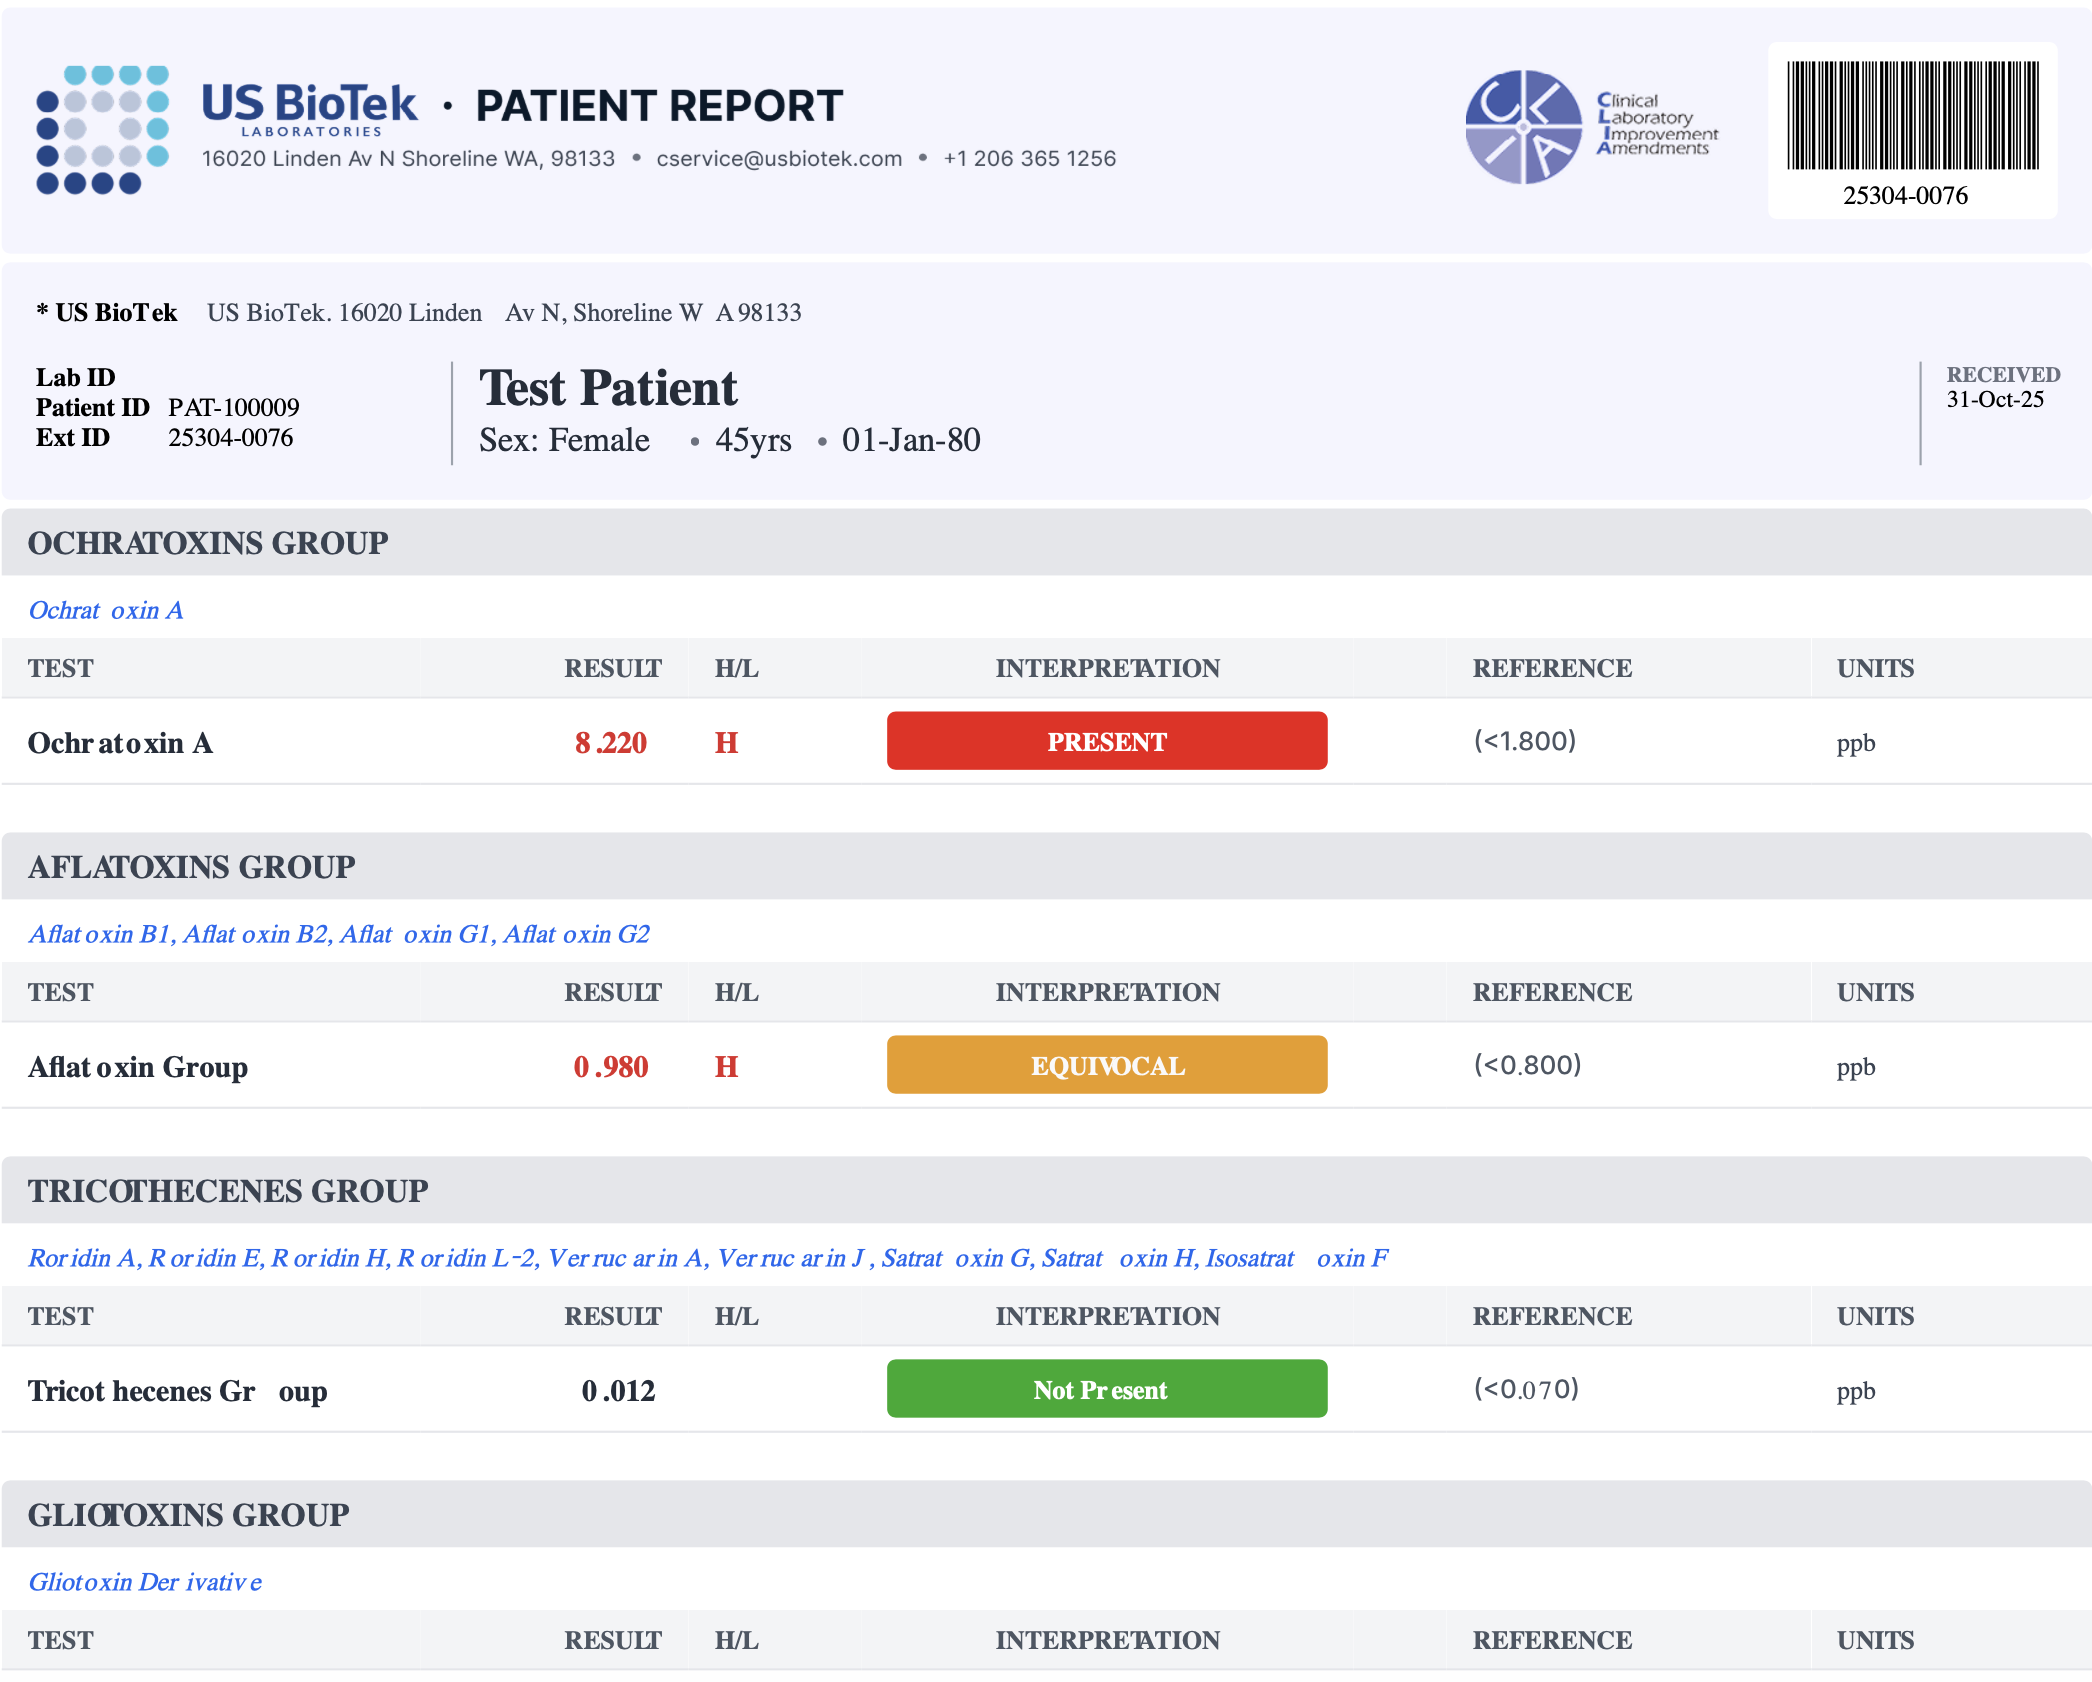This screenshot has width=2092, height=1682.
Task: Click the red PRESENT interpretation badge
Action: point(1106,741)
